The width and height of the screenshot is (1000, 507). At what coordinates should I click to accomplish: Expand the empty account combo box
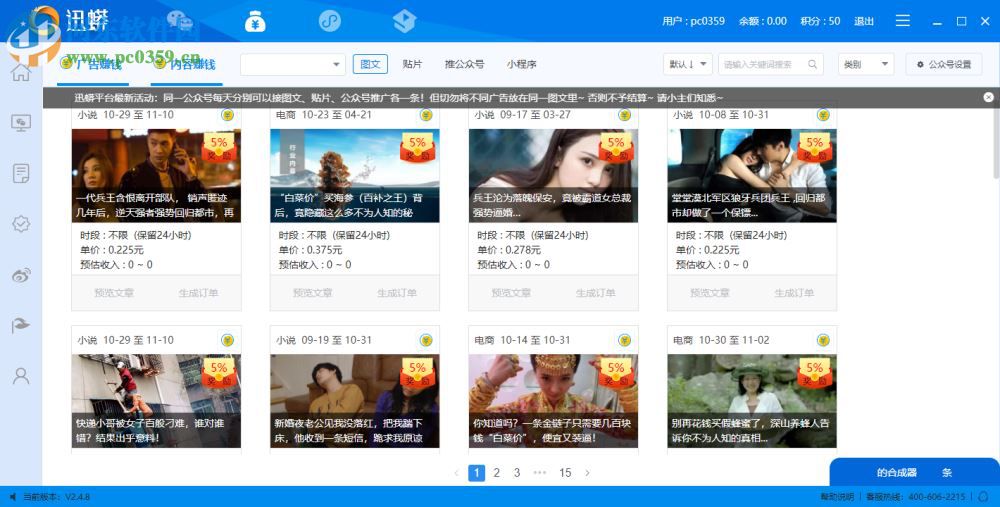coord(293,64)
